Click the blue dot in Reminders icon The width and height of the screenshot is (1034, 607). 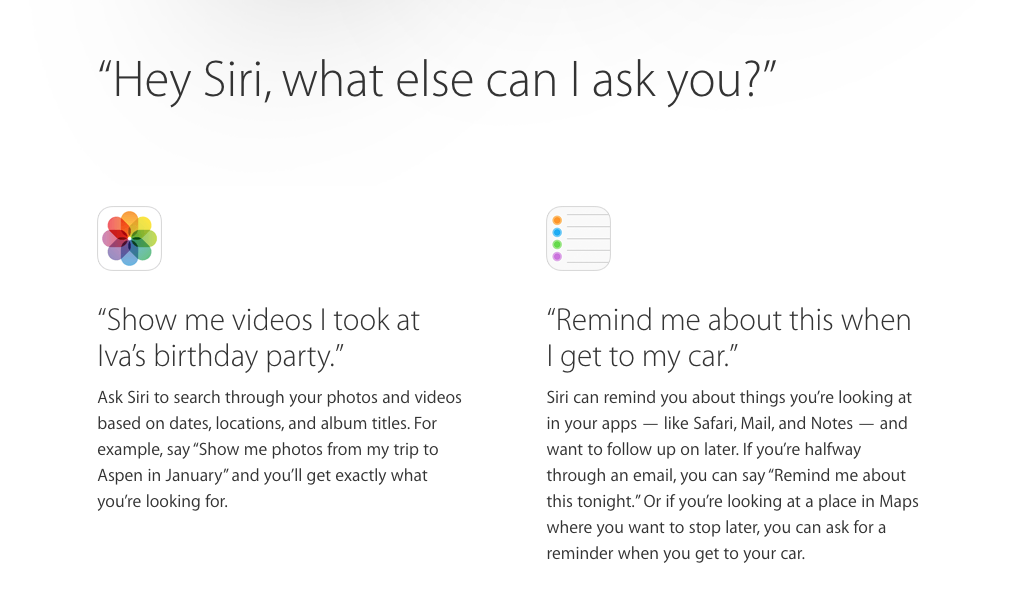557,232
